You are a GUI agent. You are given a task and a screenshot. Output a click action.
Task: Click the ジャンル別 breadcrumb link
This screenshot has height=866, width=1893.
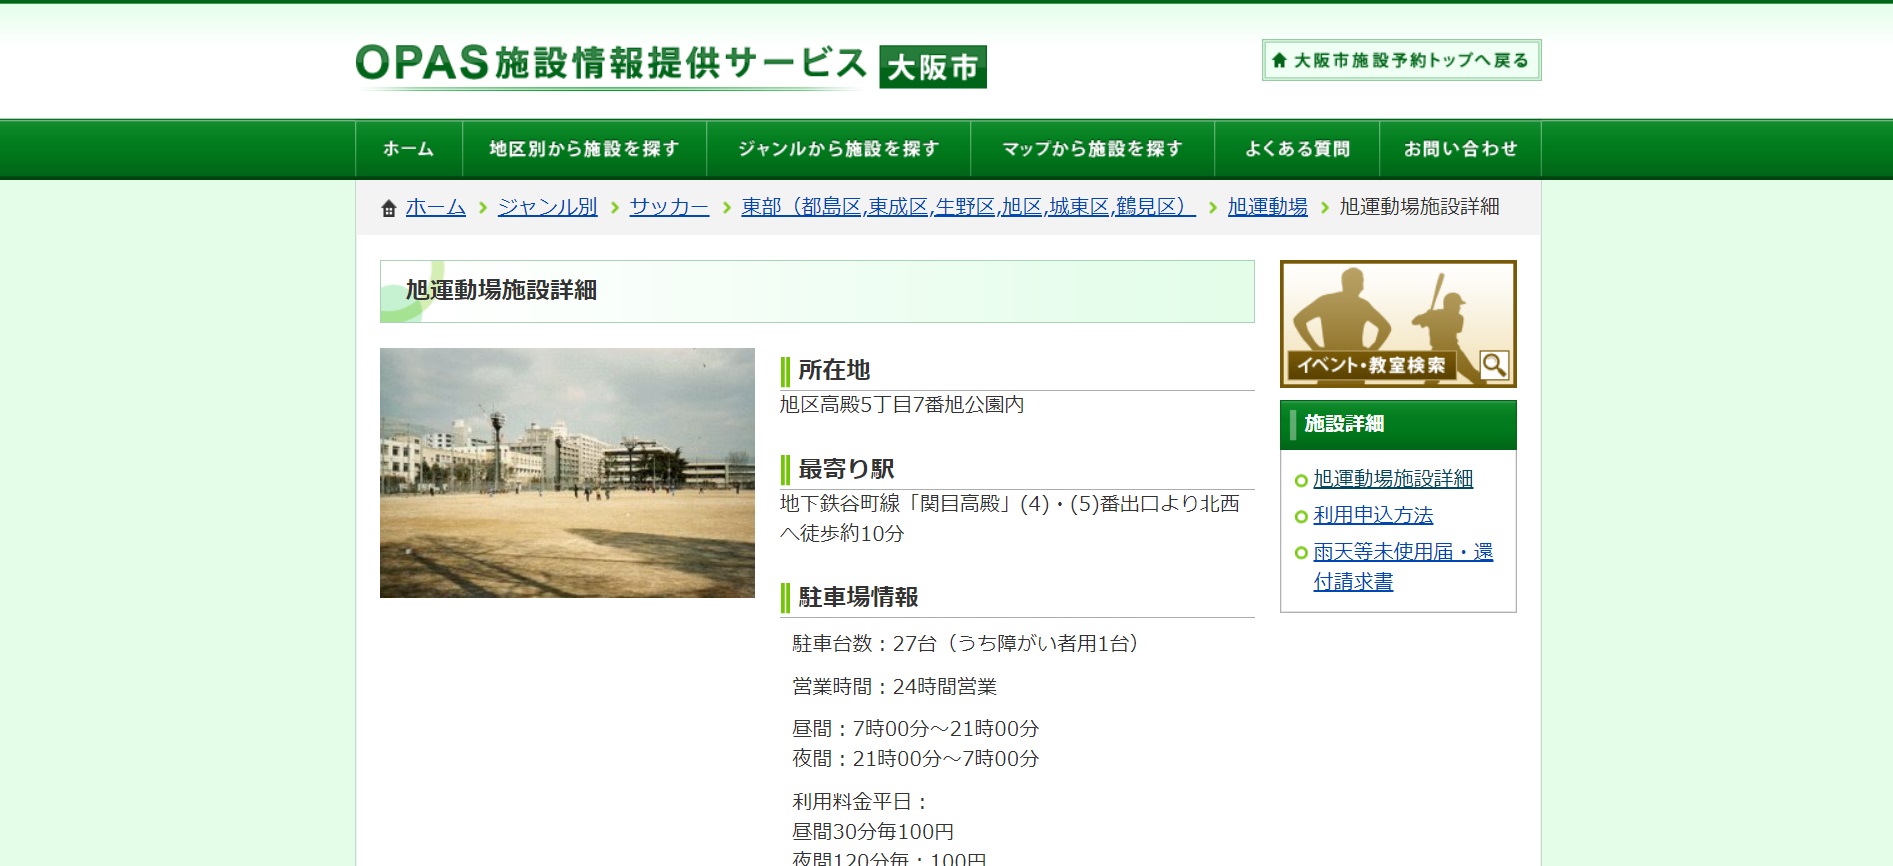[547, 207]
